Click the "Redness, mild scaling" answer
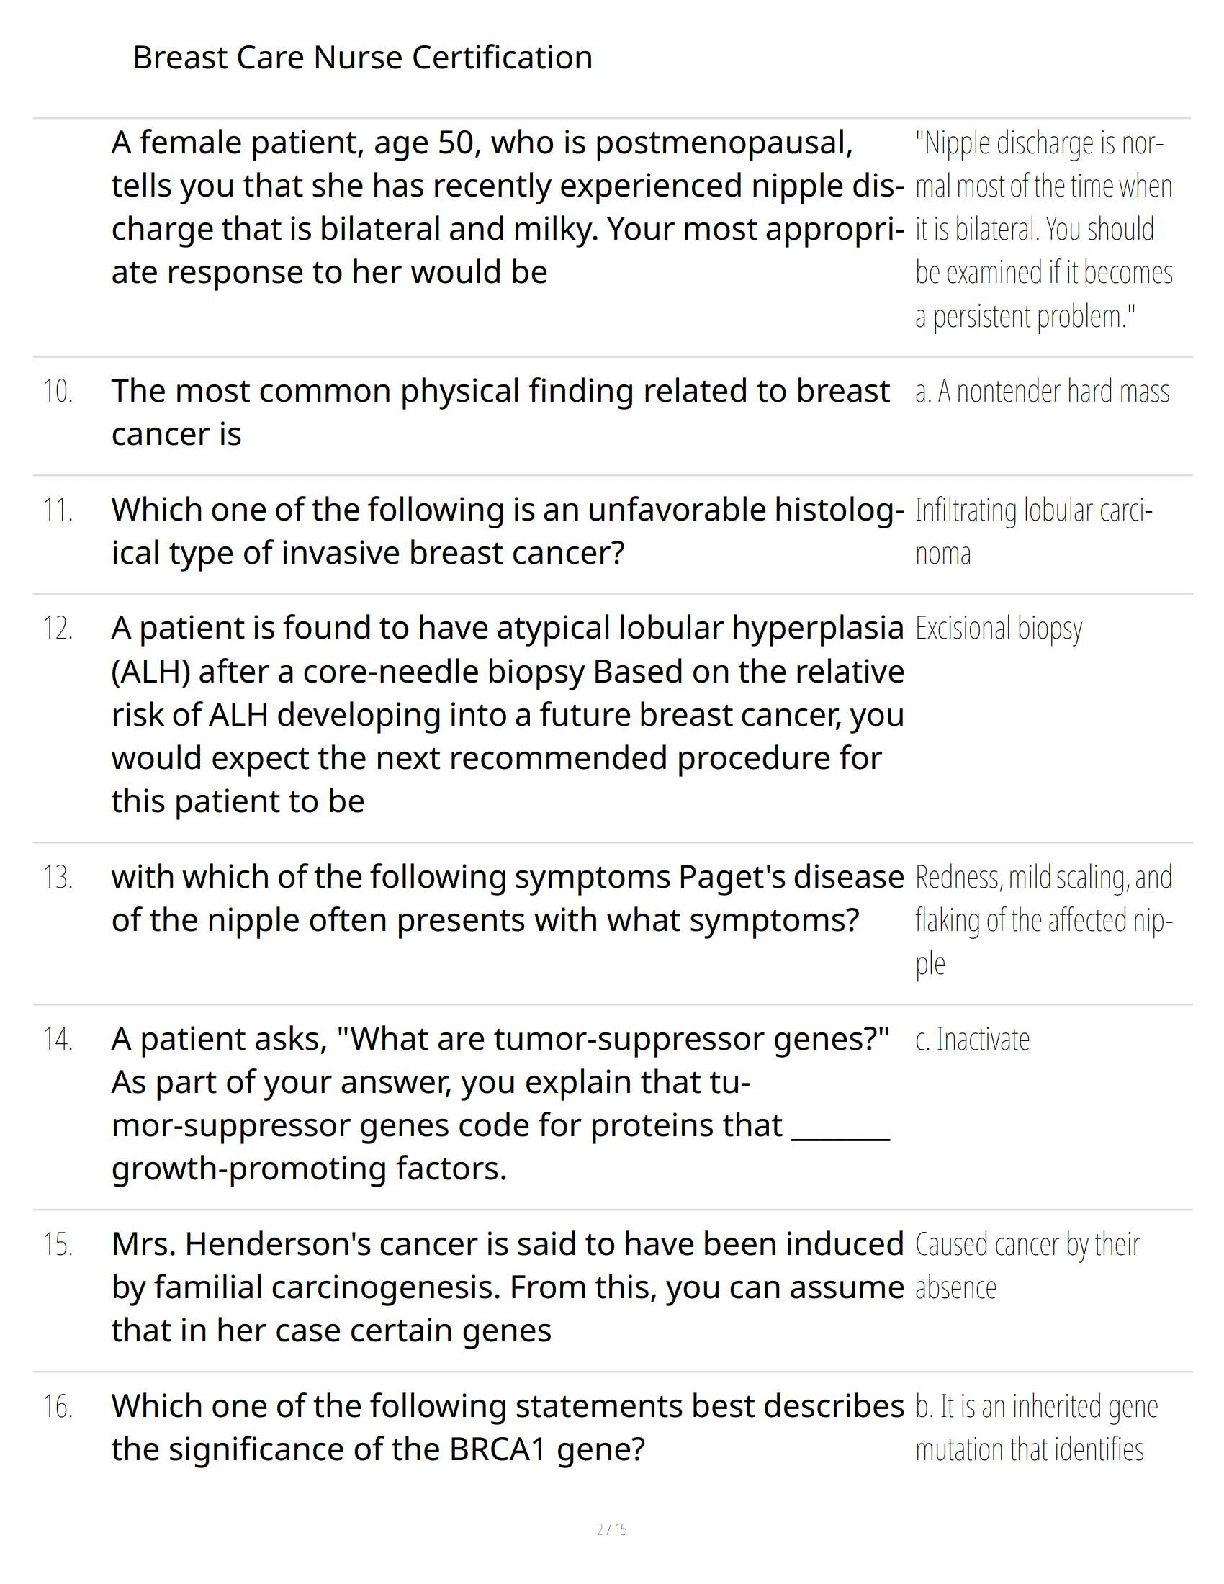 click(1043, 920)
